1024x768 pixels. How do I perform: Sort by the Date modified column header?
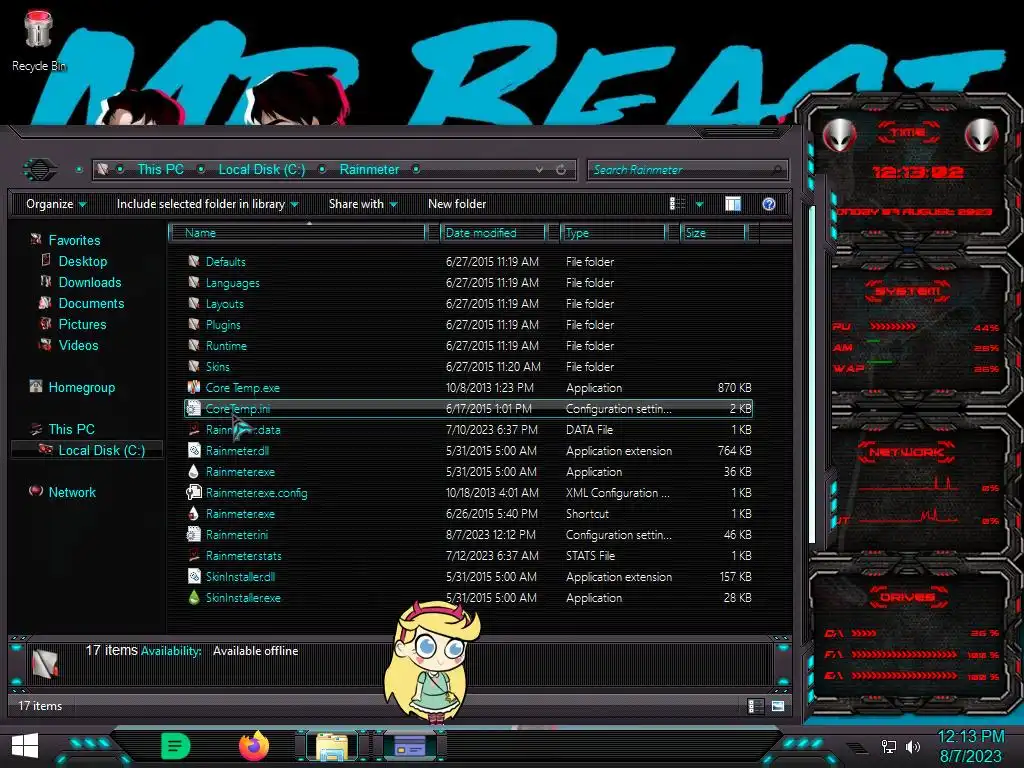click(x=493, y=233)
